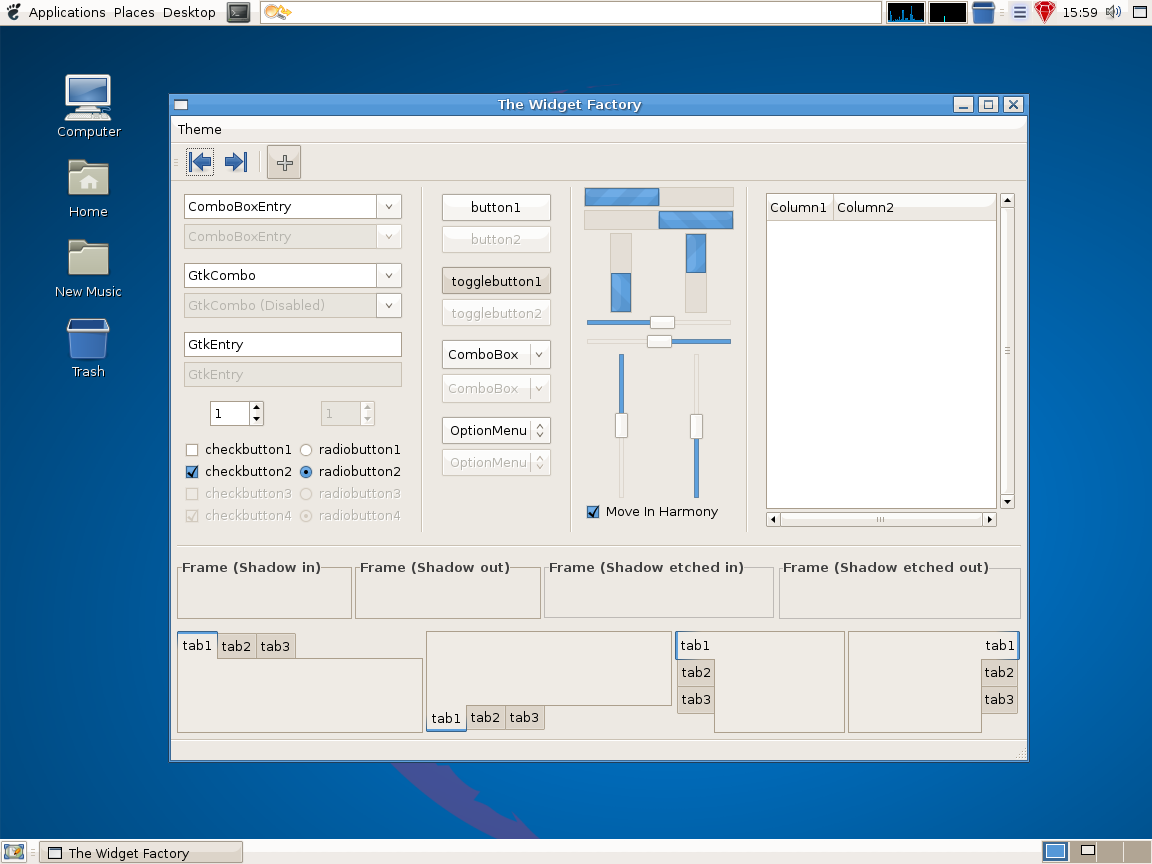
Task: Open the Home folder desktop icon
Action: click(x=88, y=189)
